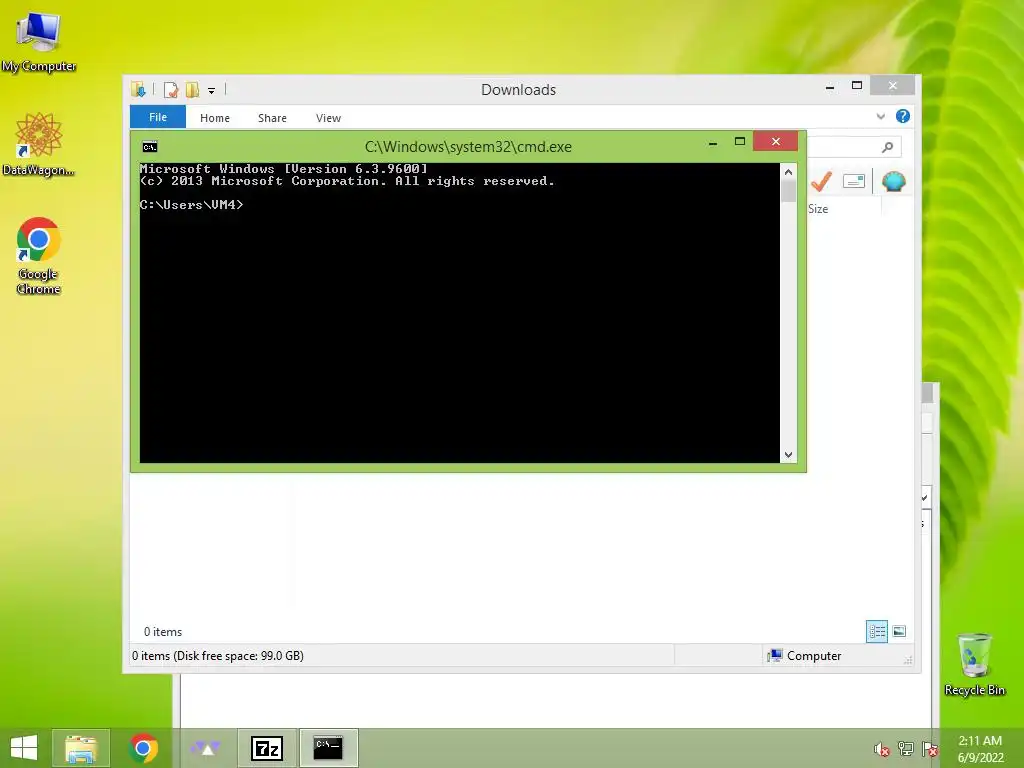The image size is (1024, 768).
Task: Click the '0 items' status text
Action: 163,632
